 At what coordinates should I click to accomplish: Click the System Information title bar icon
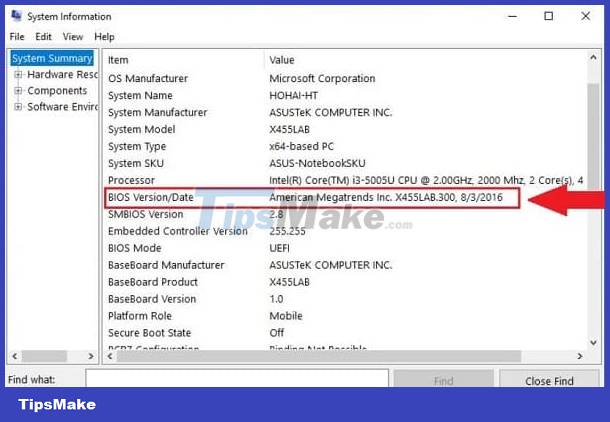coord(16,16)
